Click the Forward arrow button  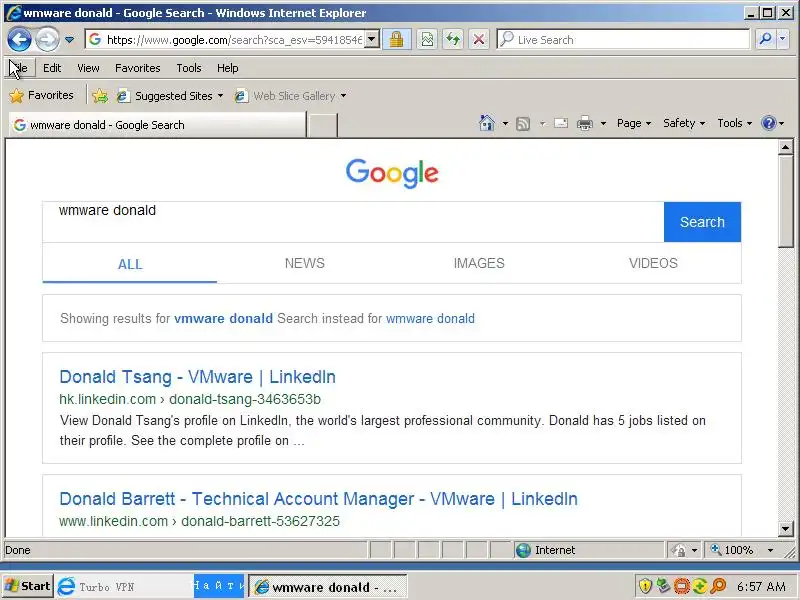(47, 39)
